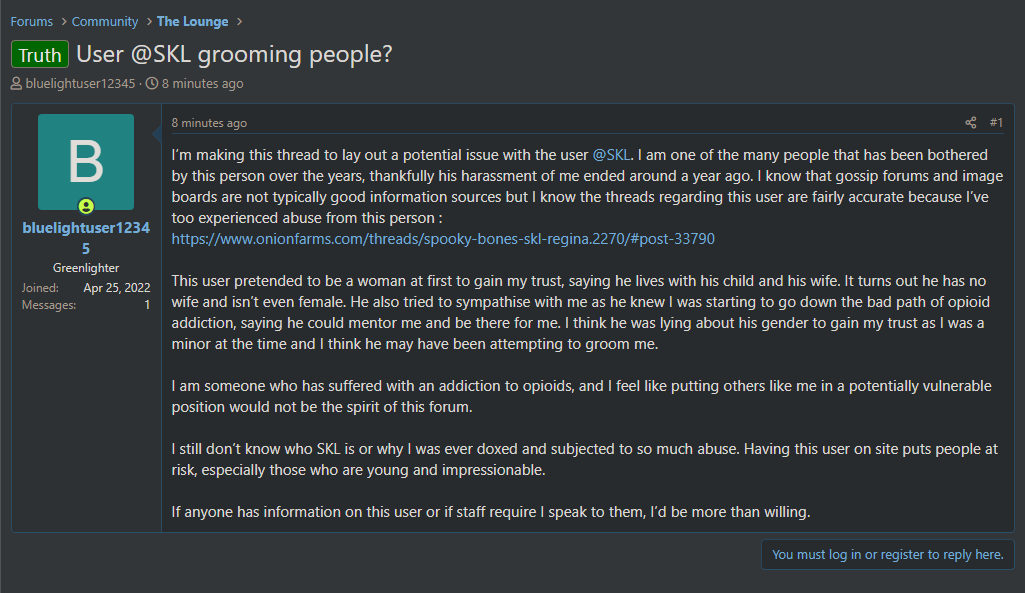
Task: Click the '8 minutes ago' post timestamp
Action: pyautogui.click(x=209, y=123)
